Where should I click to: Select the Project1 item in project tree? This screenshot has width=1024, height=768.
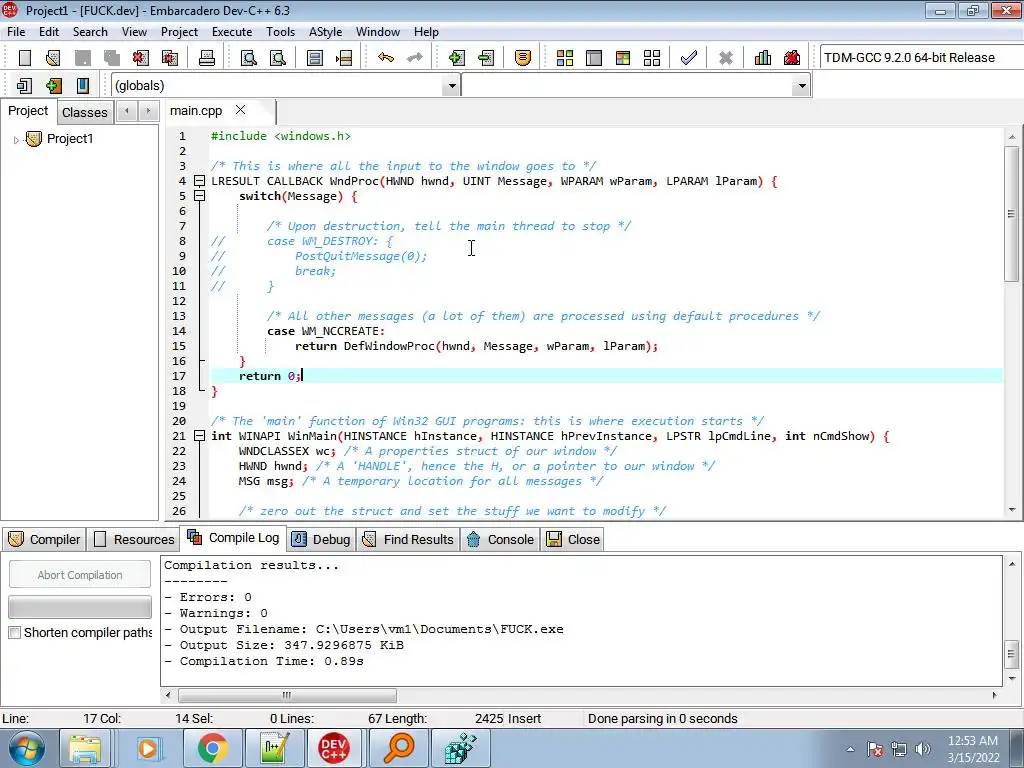(70, 139)
